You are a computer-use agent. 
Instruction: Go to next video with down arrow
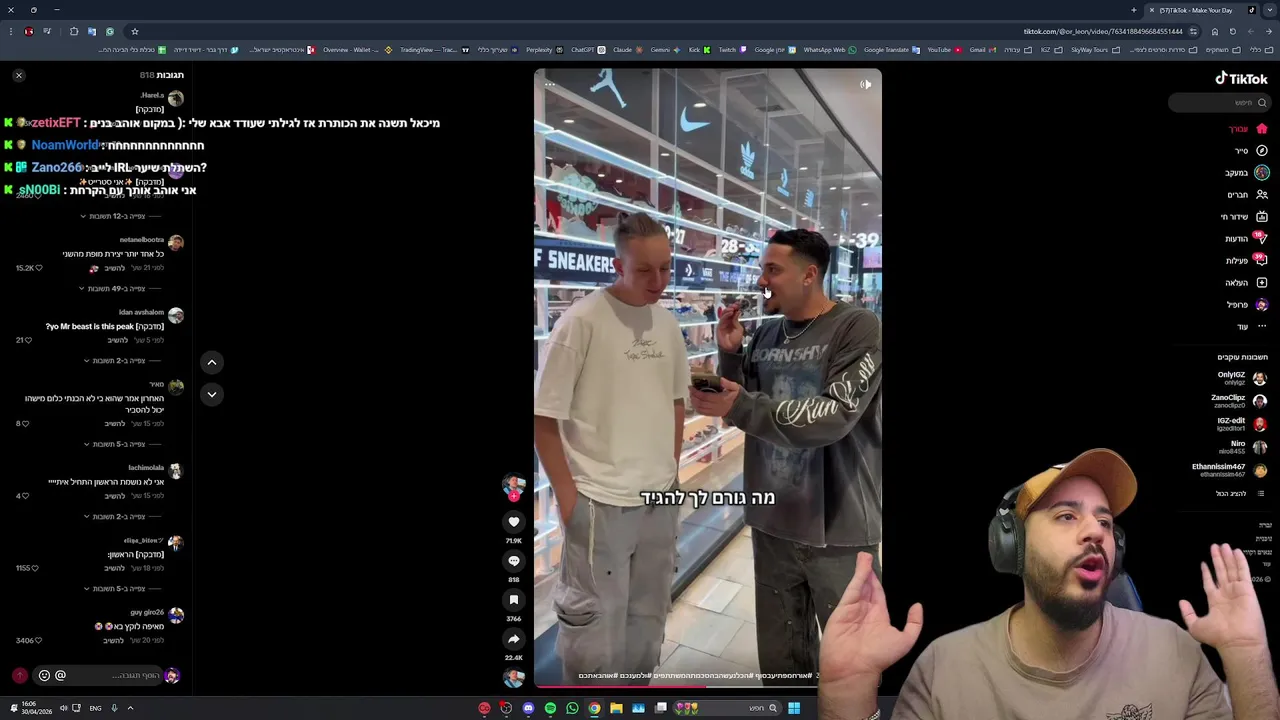coord(211,394)
